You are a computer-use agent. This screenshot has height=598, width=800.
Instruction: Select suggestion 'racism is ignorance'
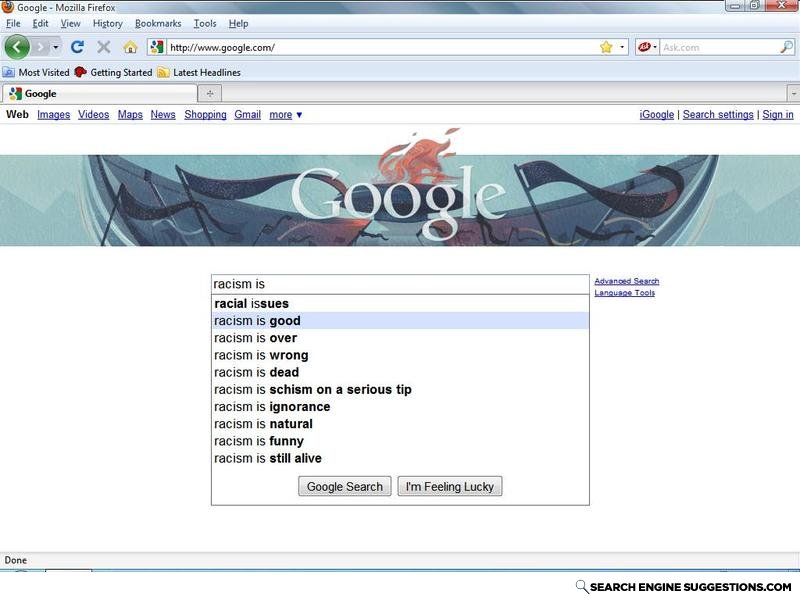click(401, 407)
